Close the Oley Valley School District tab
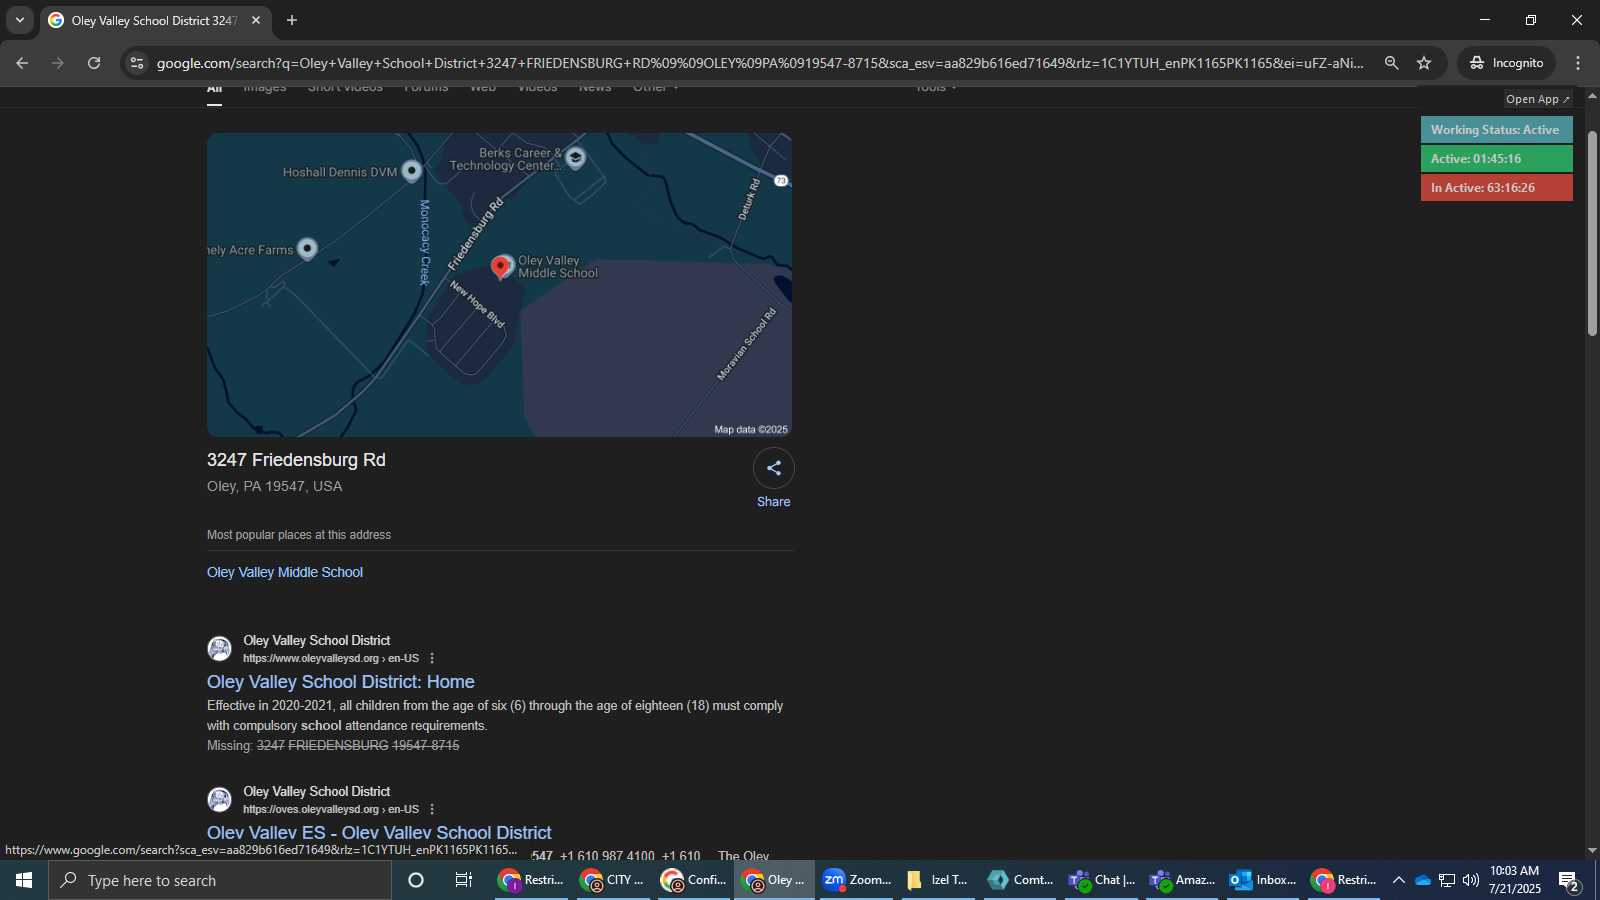1600x900 pixels. [x=256, y=20]
